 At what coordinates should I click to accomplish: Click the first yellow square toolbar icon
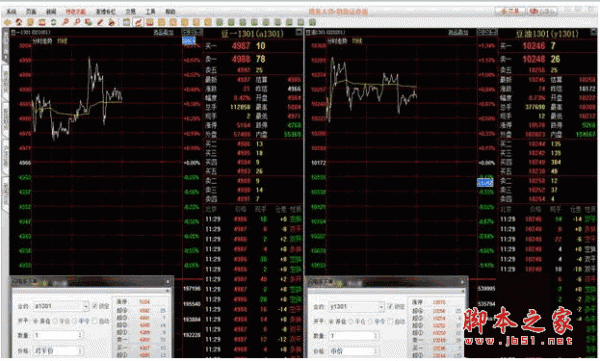[x=161, y=22]
